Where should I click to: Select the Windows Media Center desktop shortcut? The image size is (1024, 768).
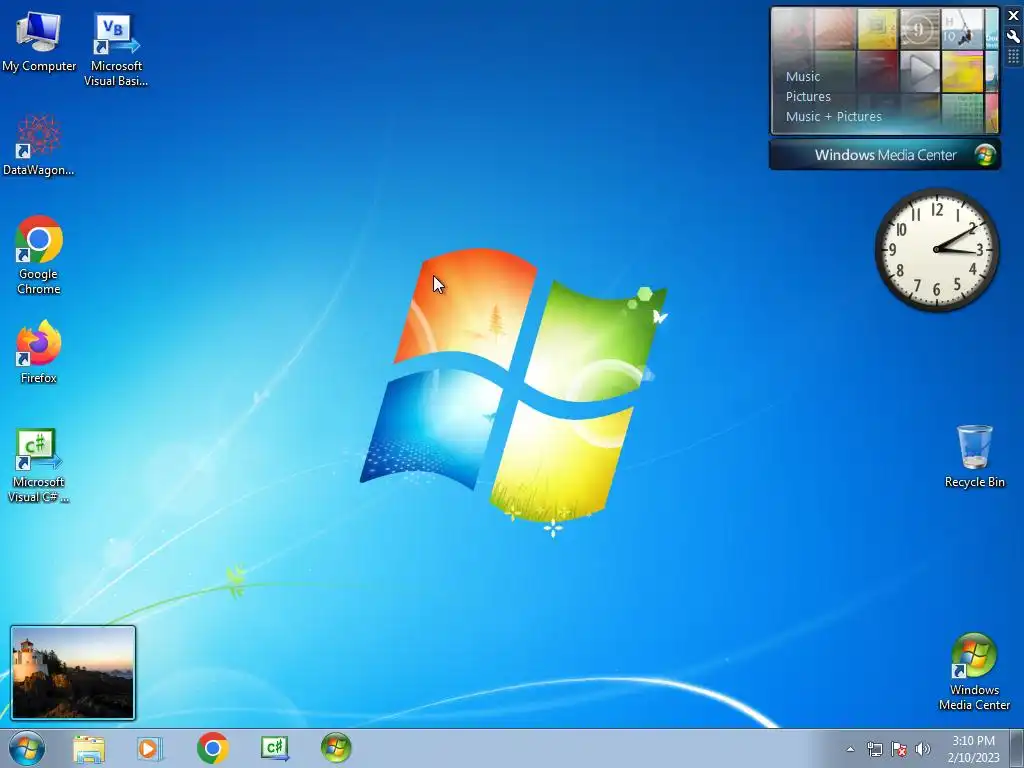pyautogui.click(x=974, y=672)
